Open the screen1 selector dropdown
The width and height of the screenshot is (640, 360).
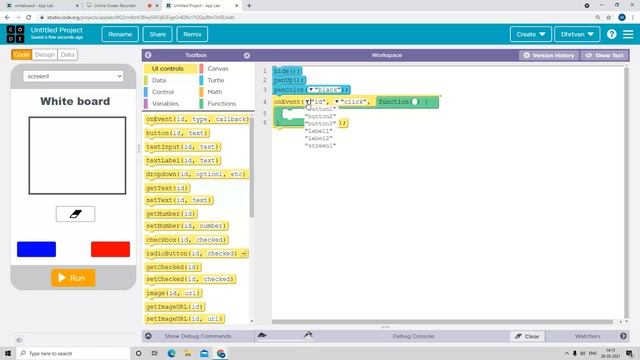tap(73, 76)
